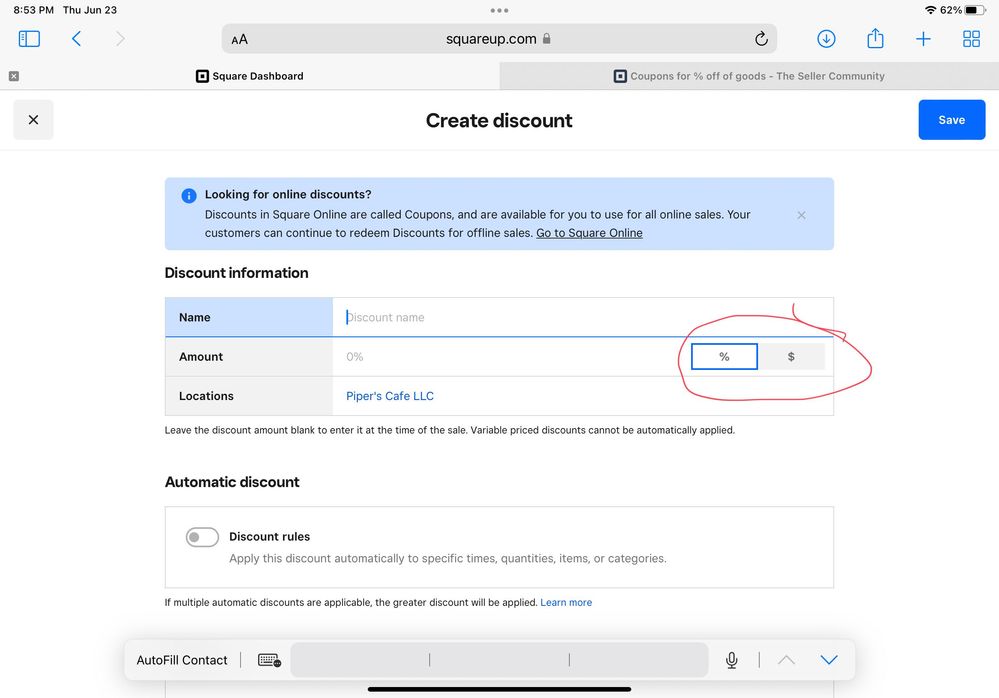This screenshot has height=698, width=999.
Task: Switch to the Seller Community Coupons tab
Action: click(x=749, y=76)
